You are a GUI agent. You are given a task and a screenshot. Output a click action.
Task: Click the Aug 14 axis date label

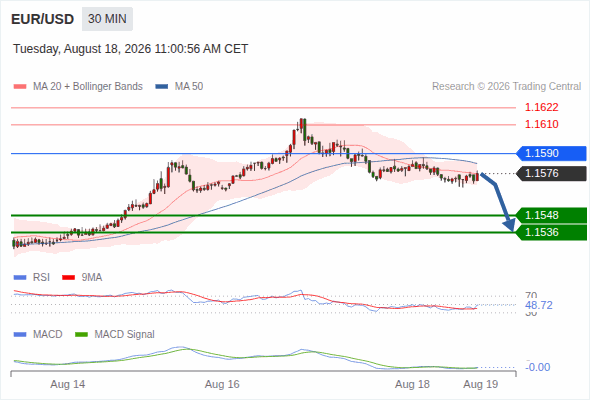coord(68,384)
